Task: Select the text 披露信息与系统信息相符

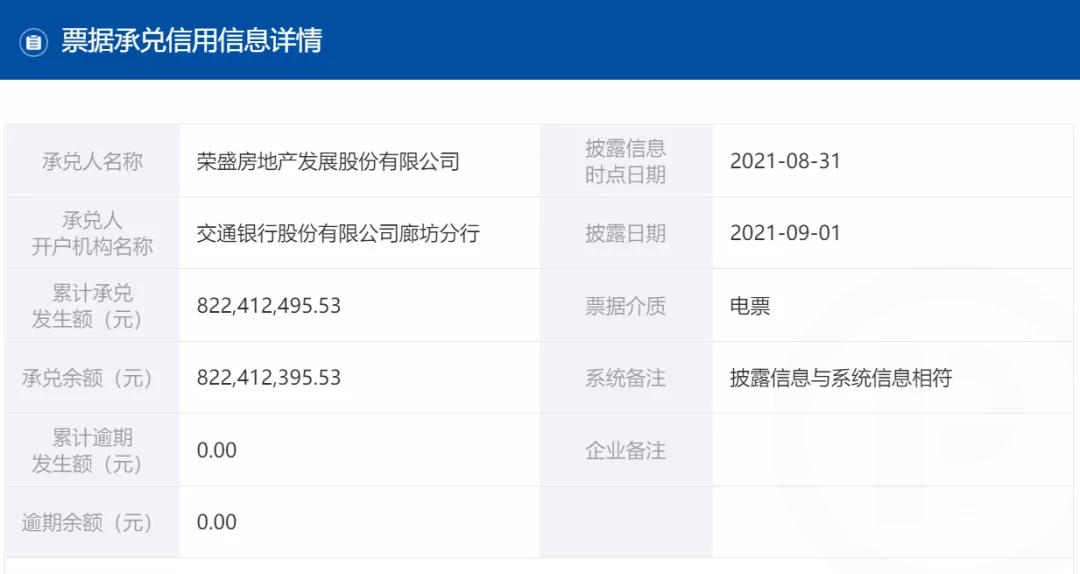Action: click(841, 378)
